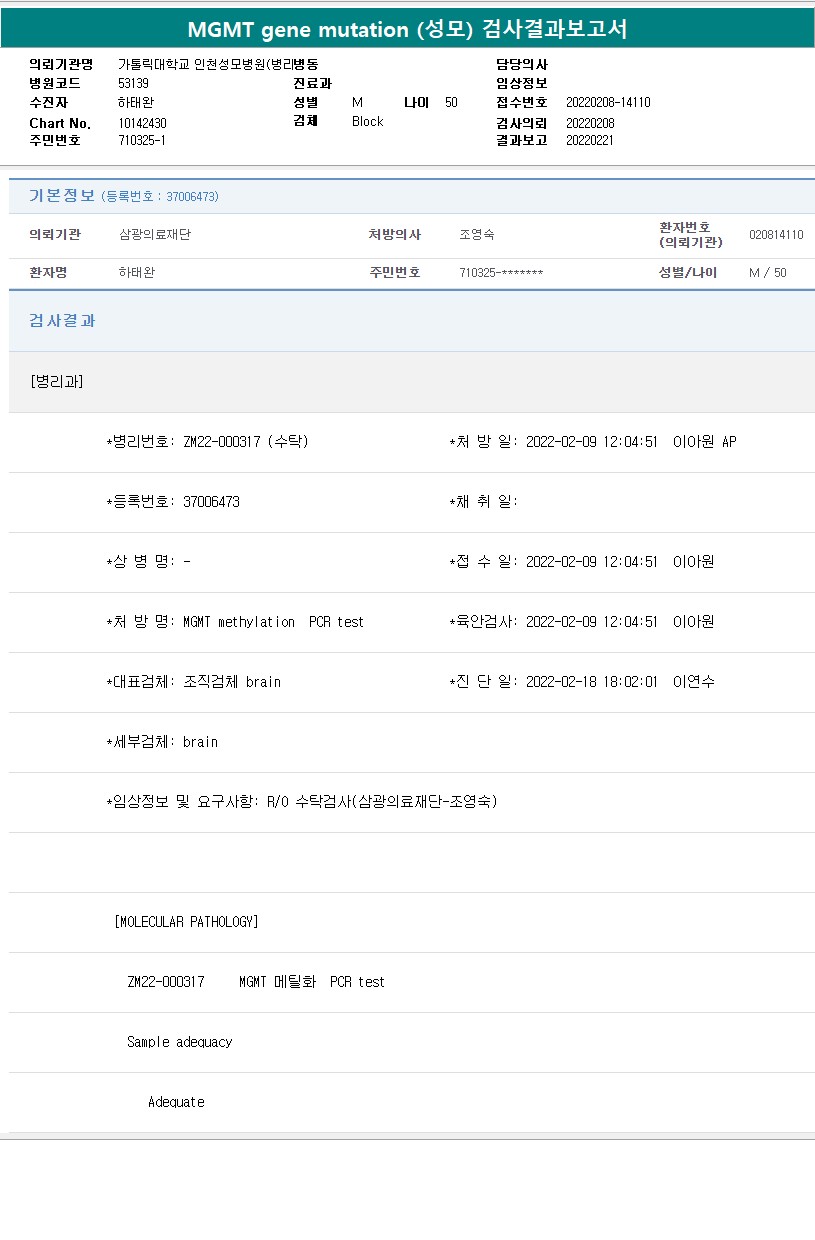Click the reception number 20220208-14110
Viewport: 815px width, 1240px height.
pyautogui.click(x=608, y=102)
